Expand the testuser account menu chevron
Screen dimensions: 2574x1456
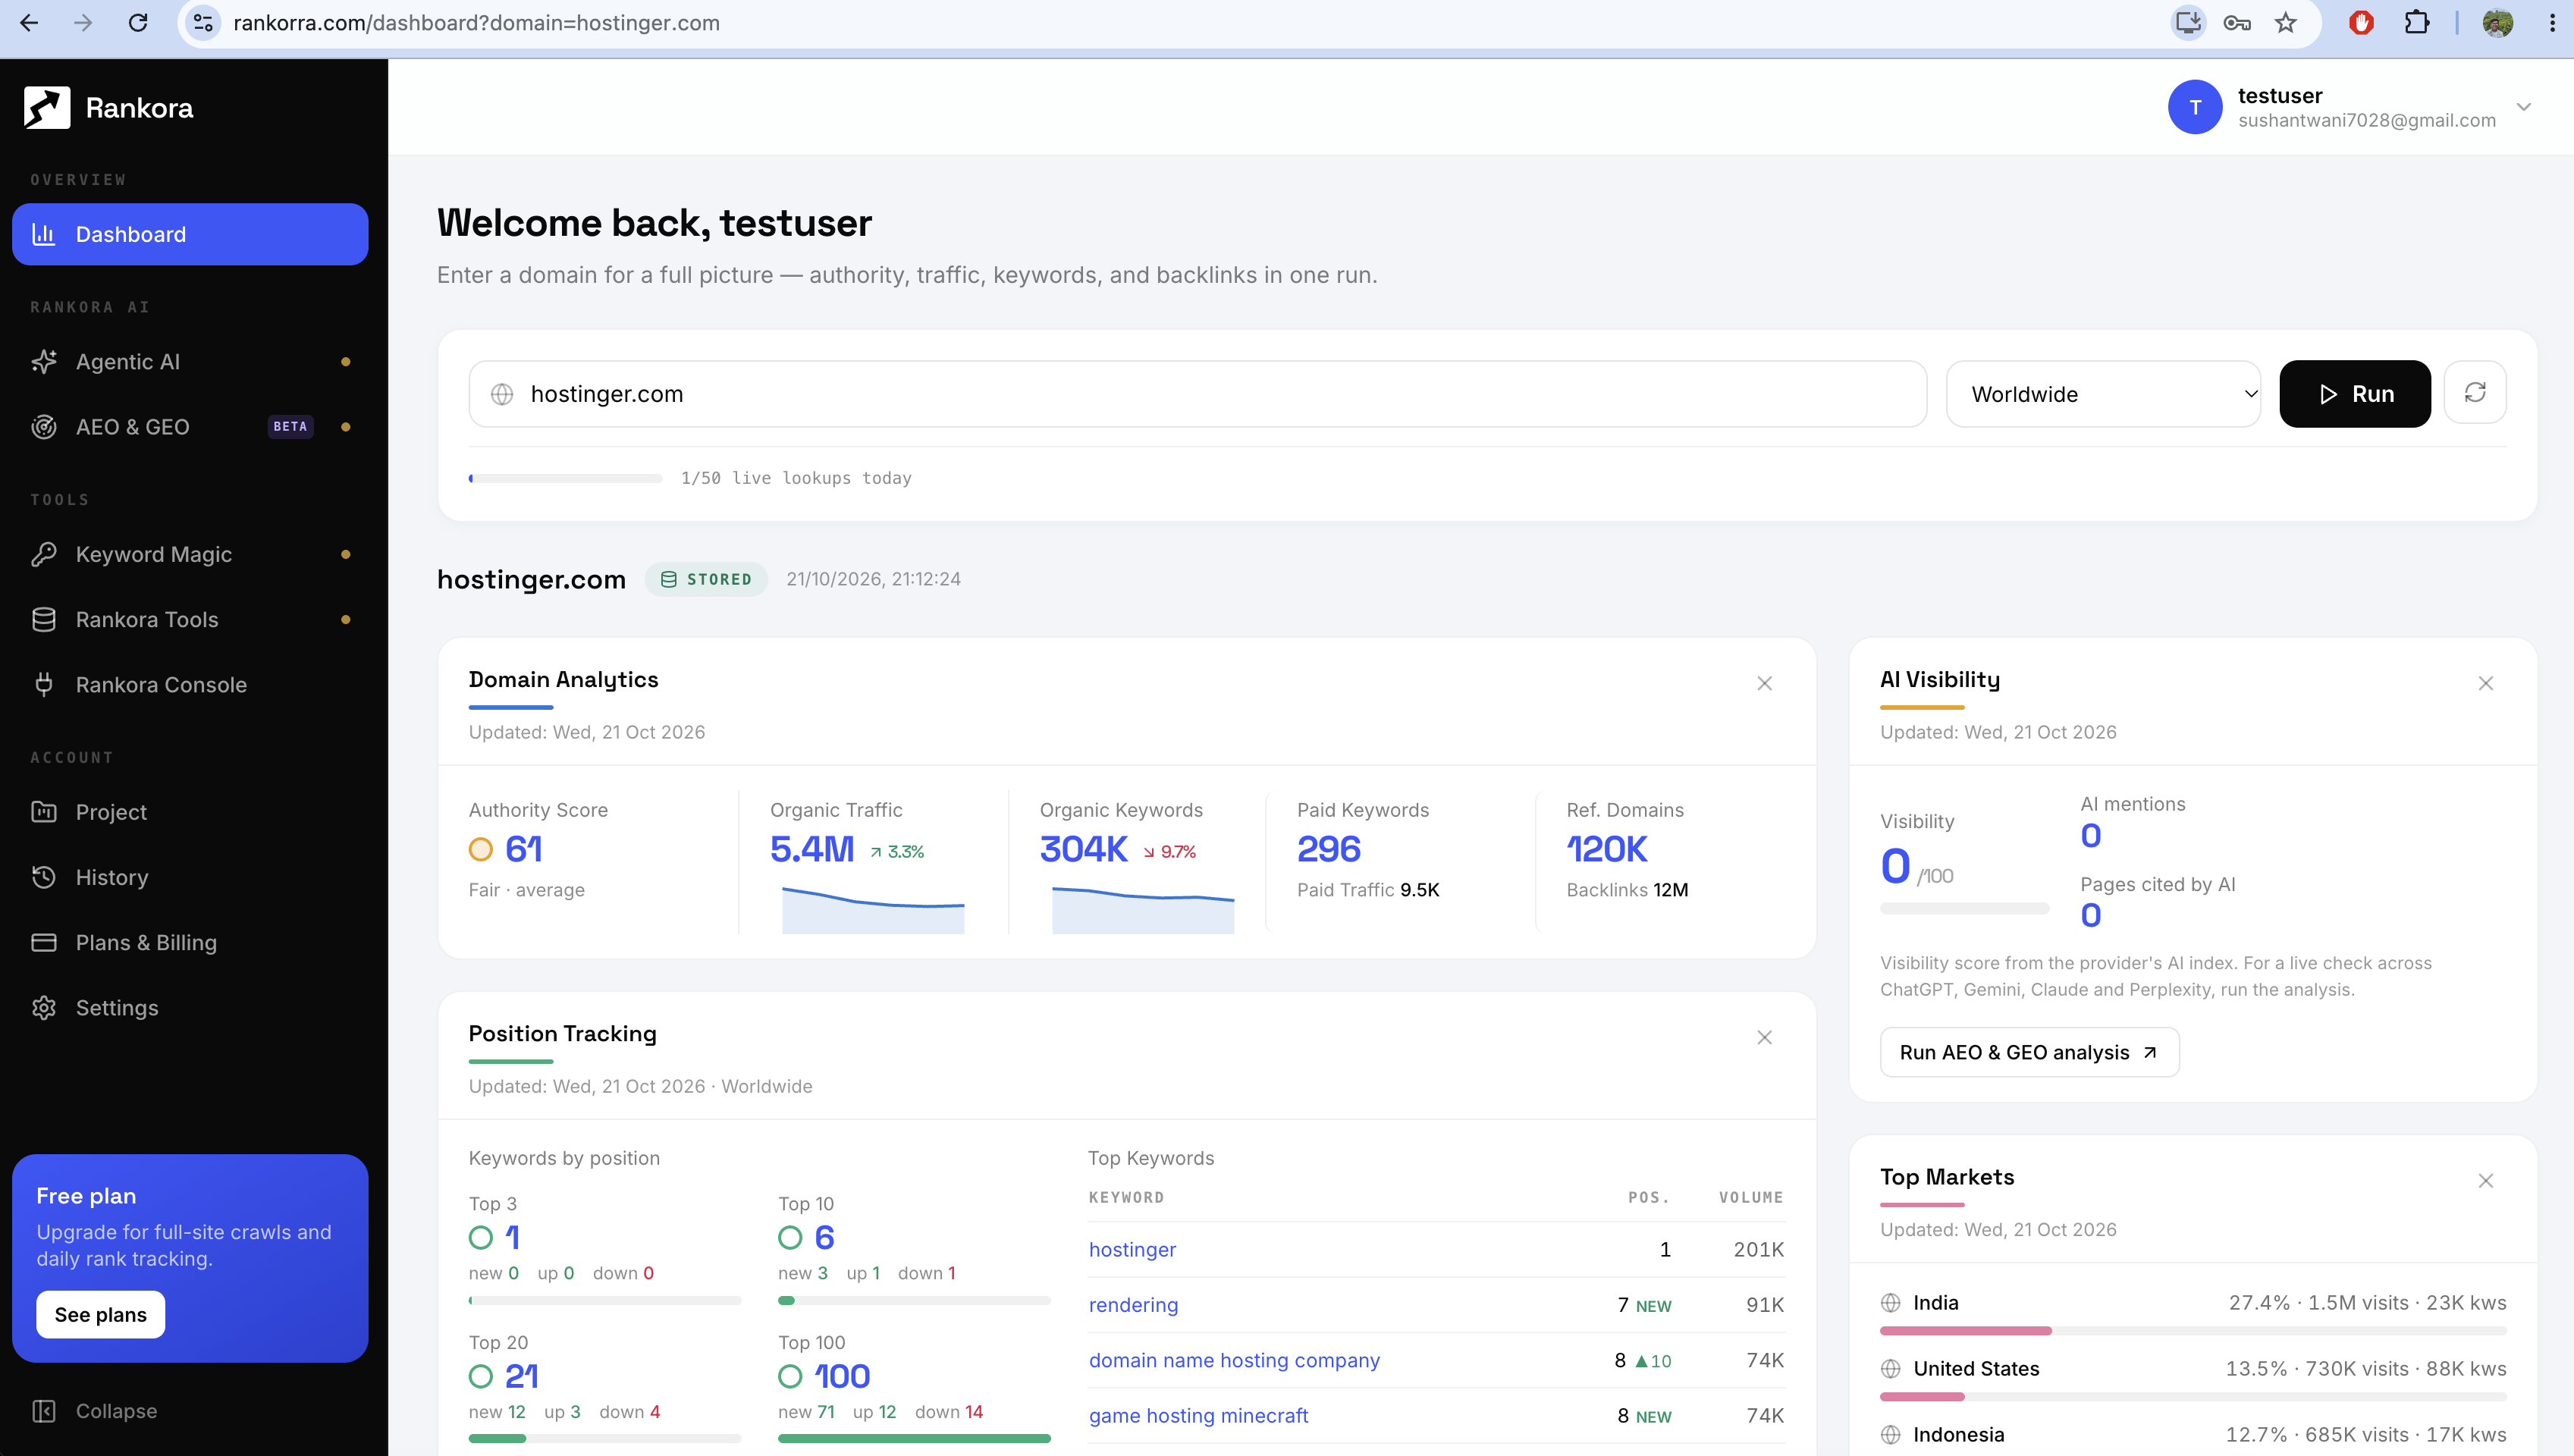point(2523,107)
